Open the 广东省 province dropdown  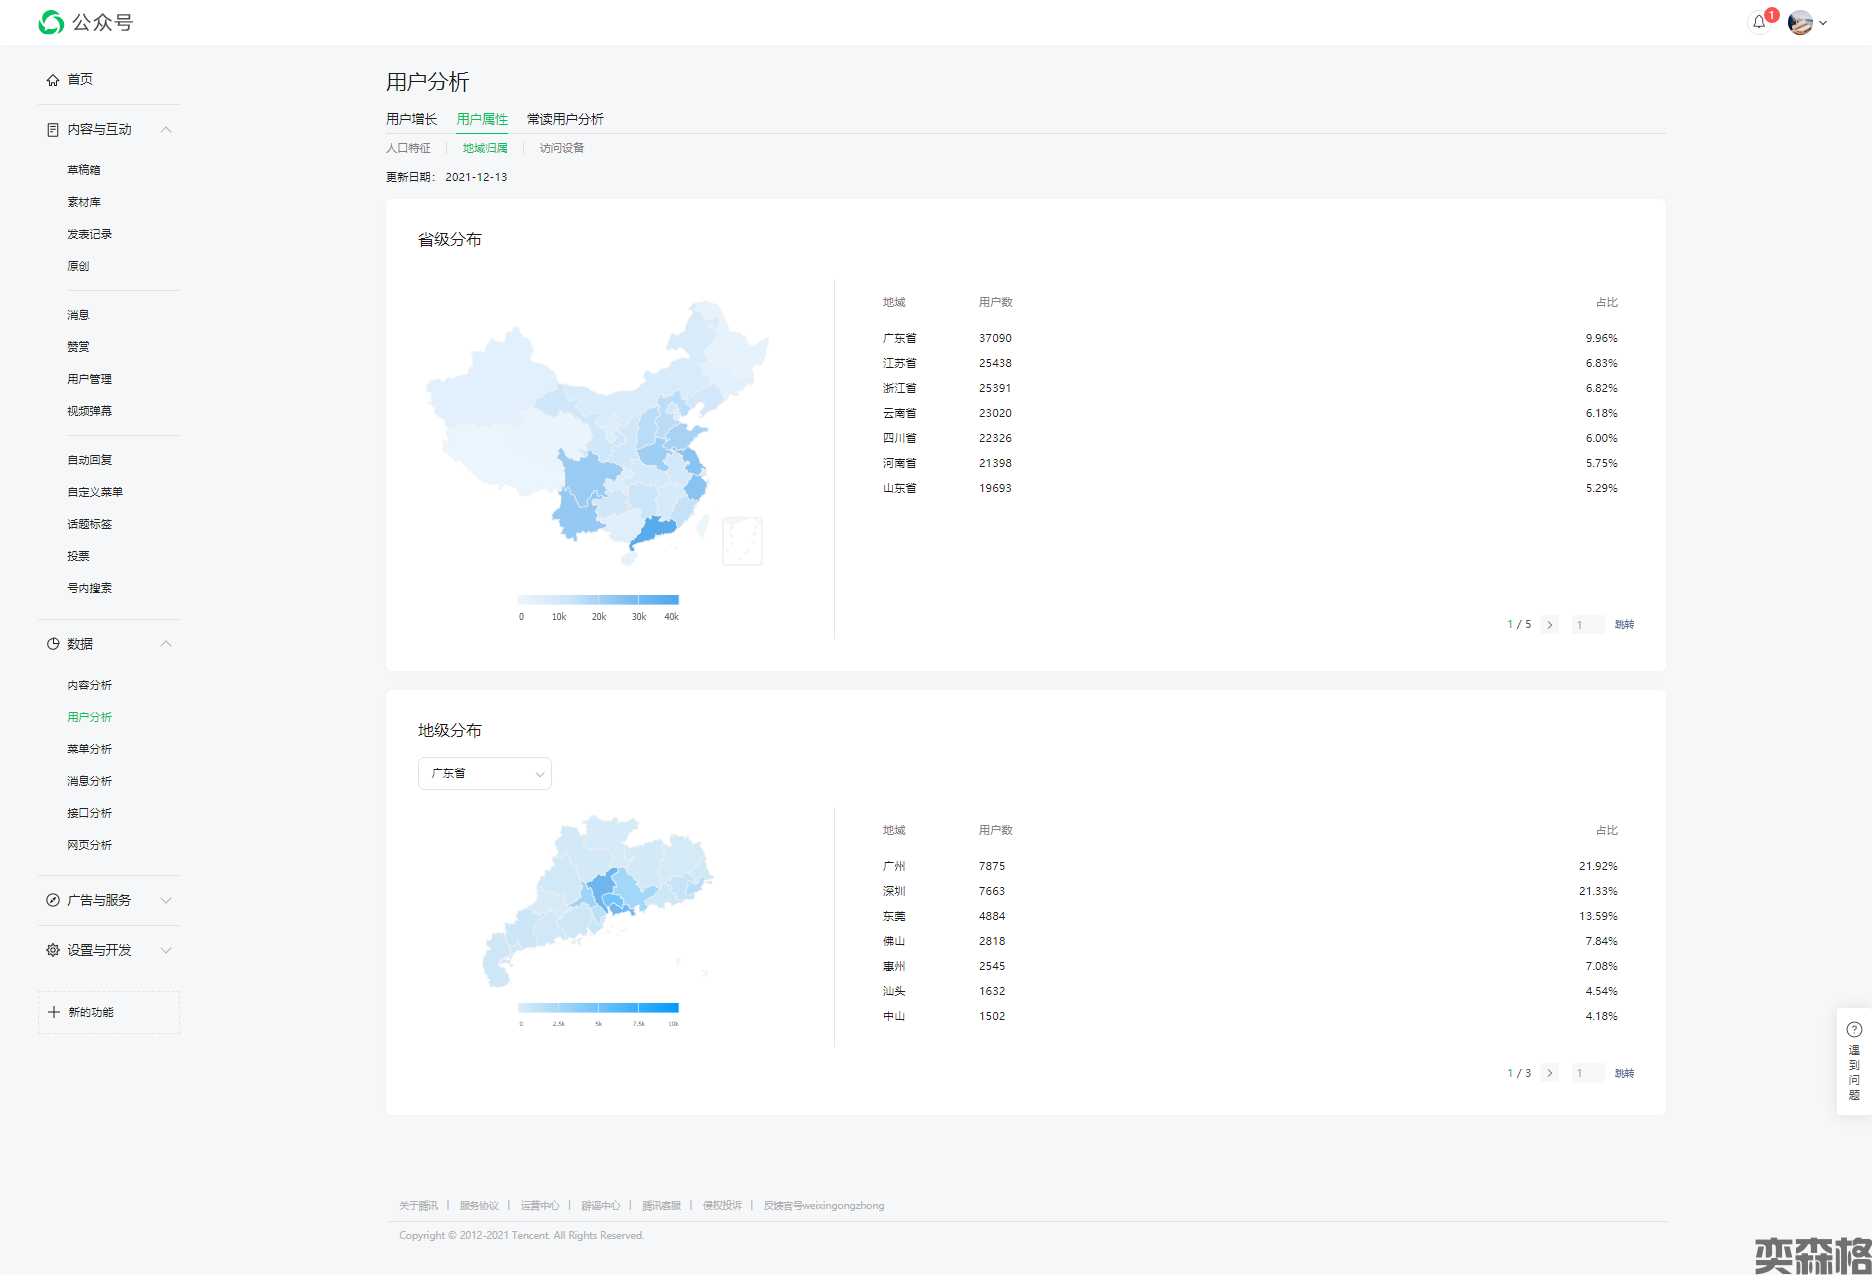click(485, 773)
